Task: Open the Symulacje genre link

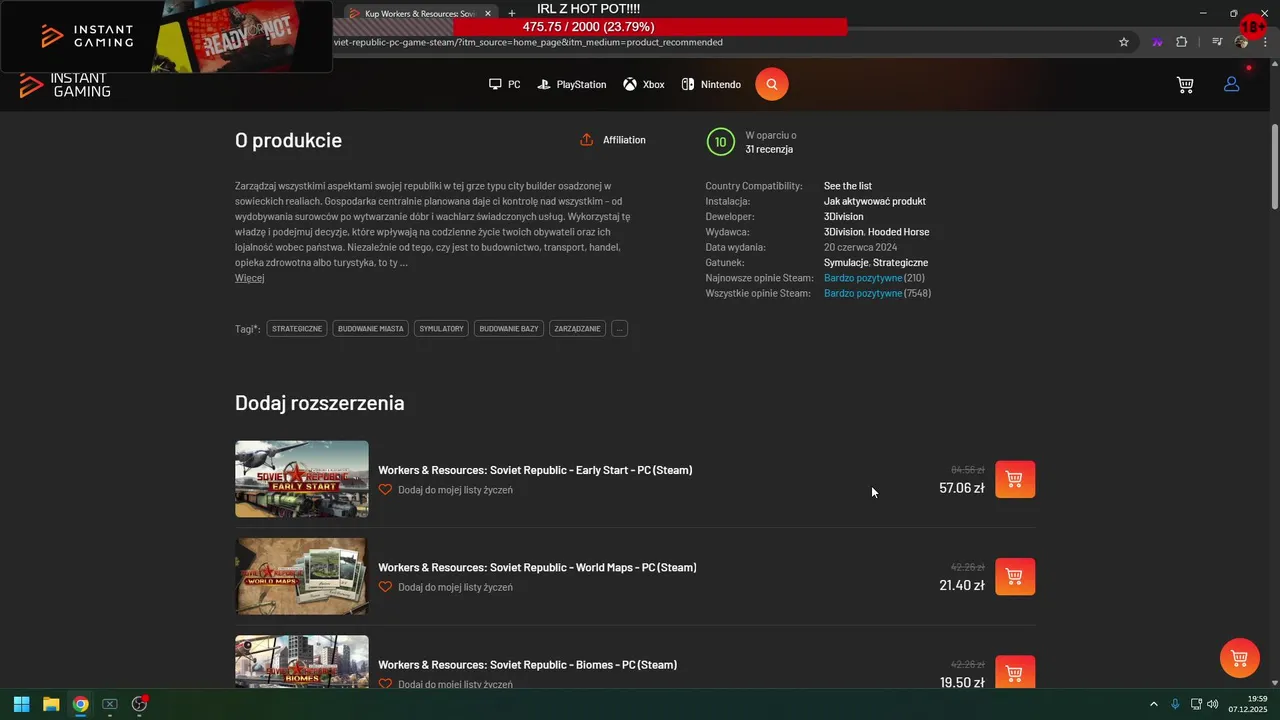Action: (x=846, y=262)
